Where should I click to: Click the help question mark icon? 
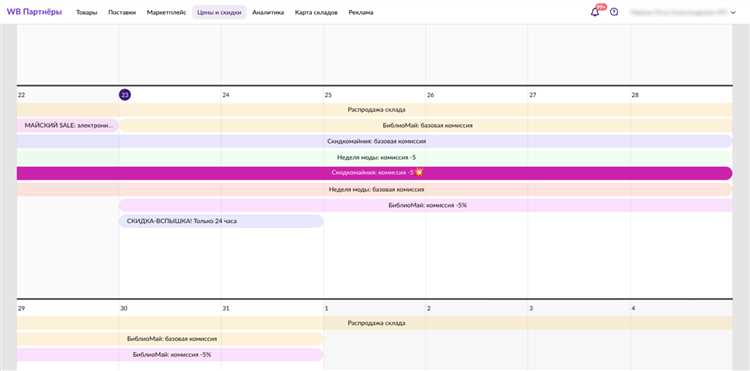click(614, 12)
